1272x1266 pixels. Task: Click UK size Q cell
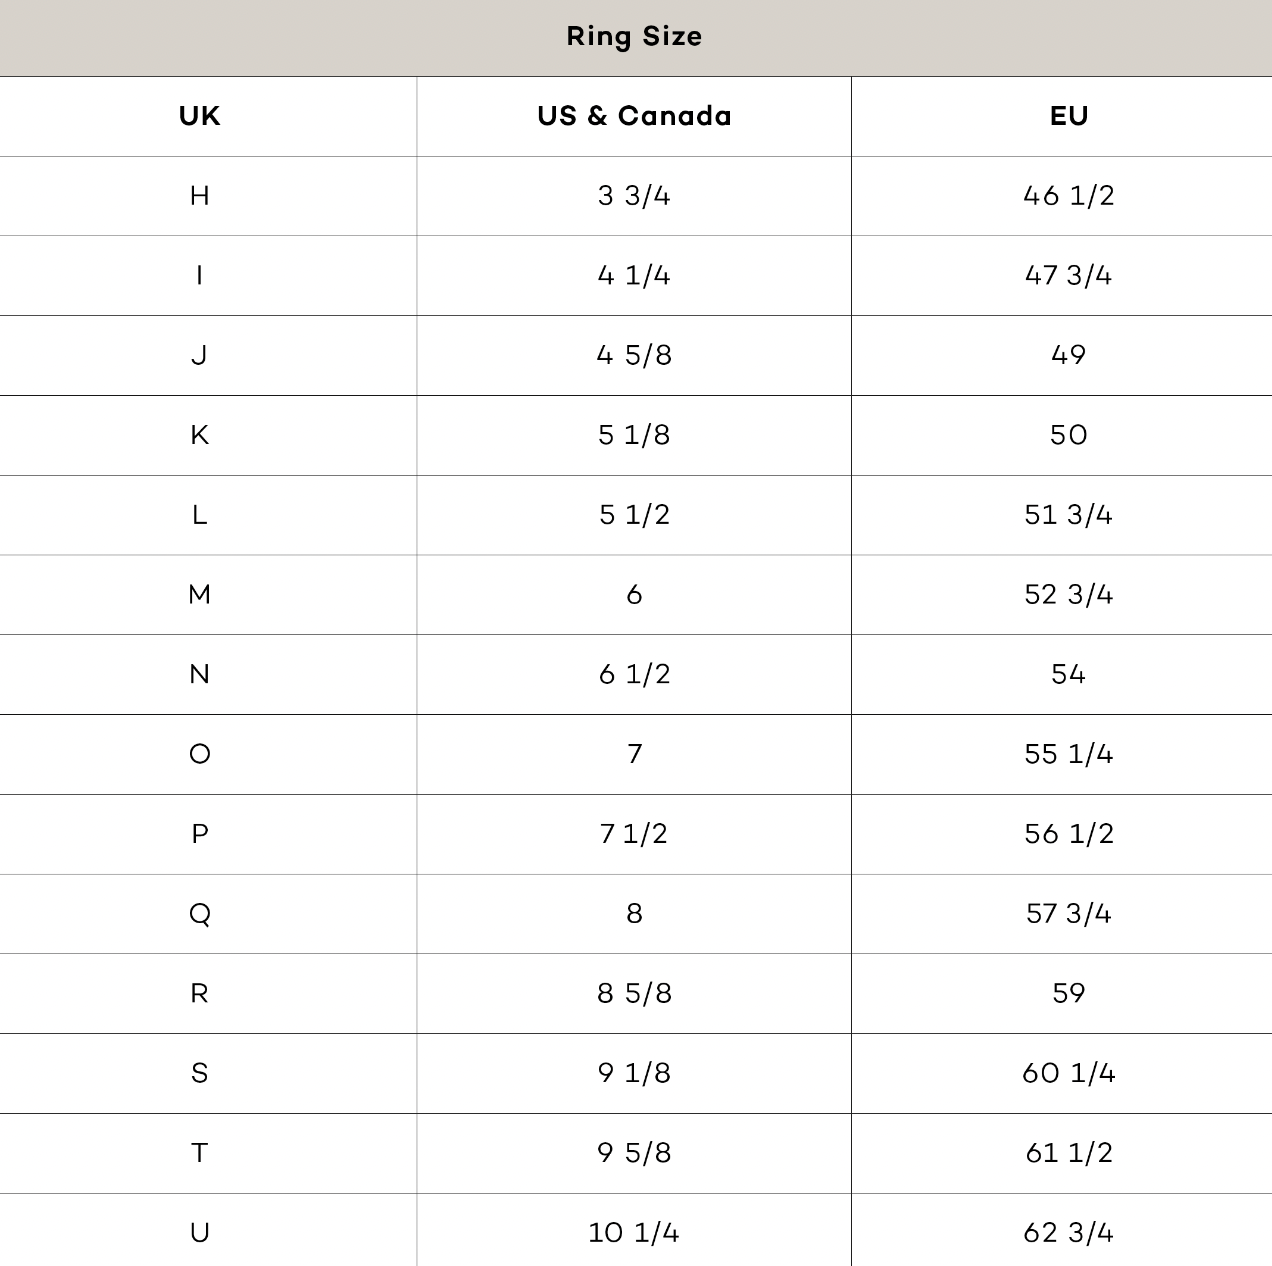(200, 914)
